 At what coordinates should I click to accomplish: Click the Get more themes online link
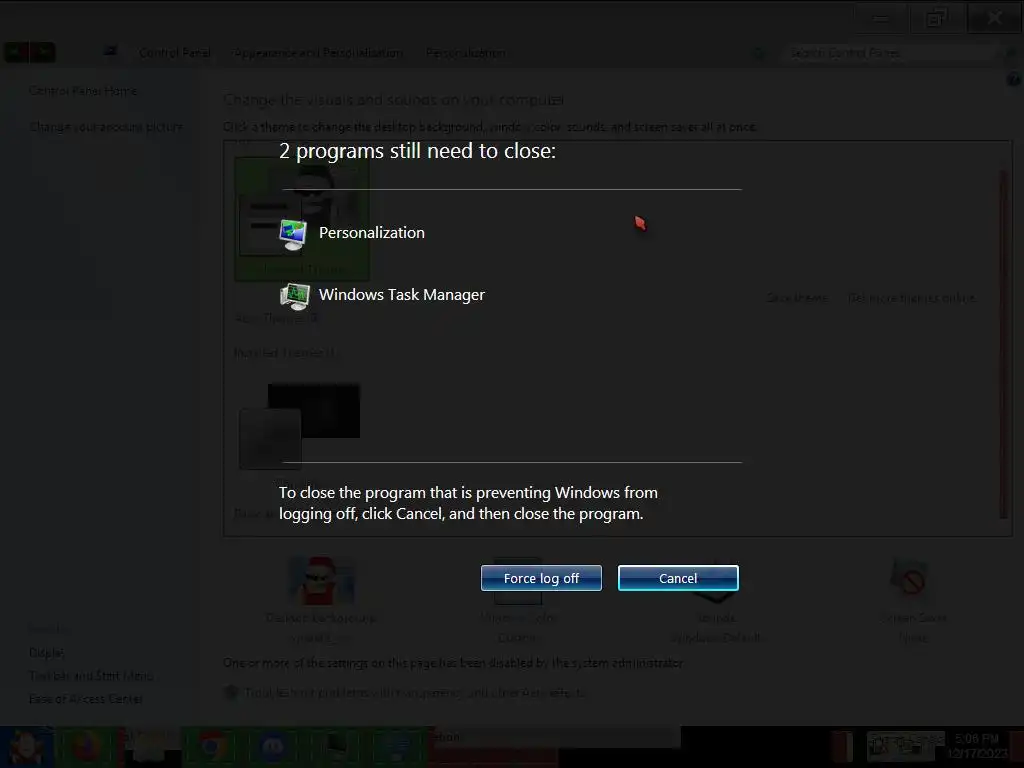click(x=912, y=298)
